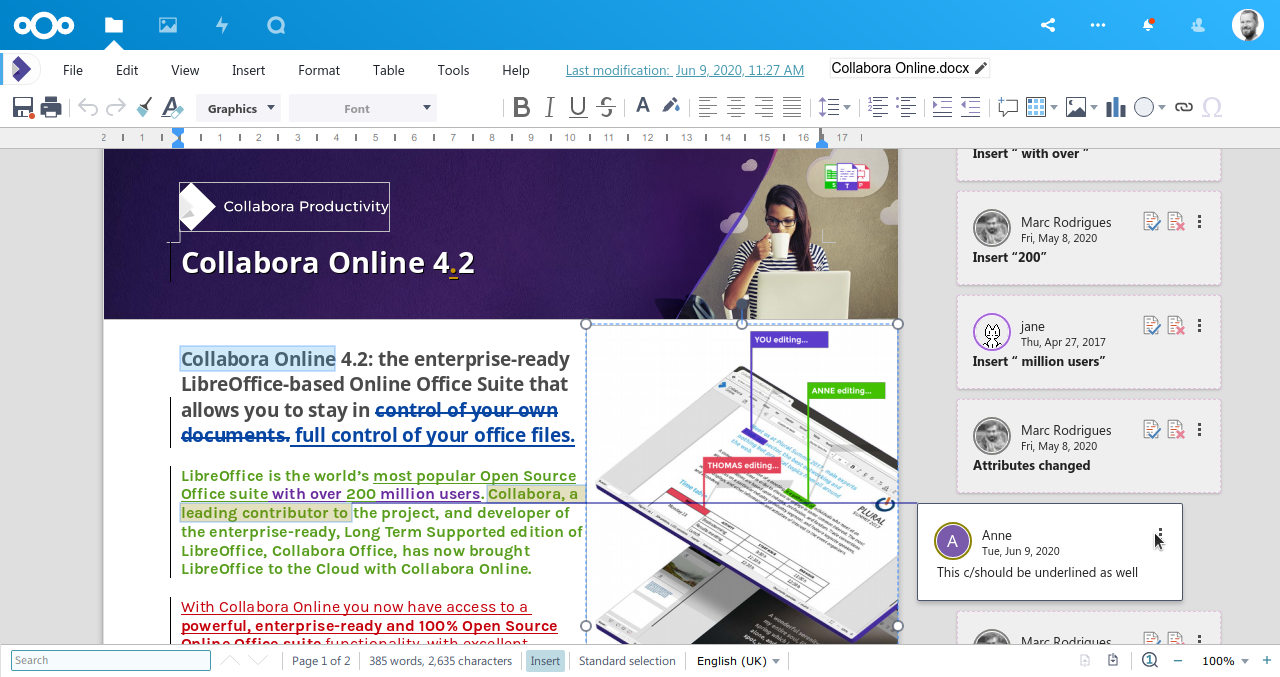Open the File menu

pyautogui.click(x=73, y=70)
